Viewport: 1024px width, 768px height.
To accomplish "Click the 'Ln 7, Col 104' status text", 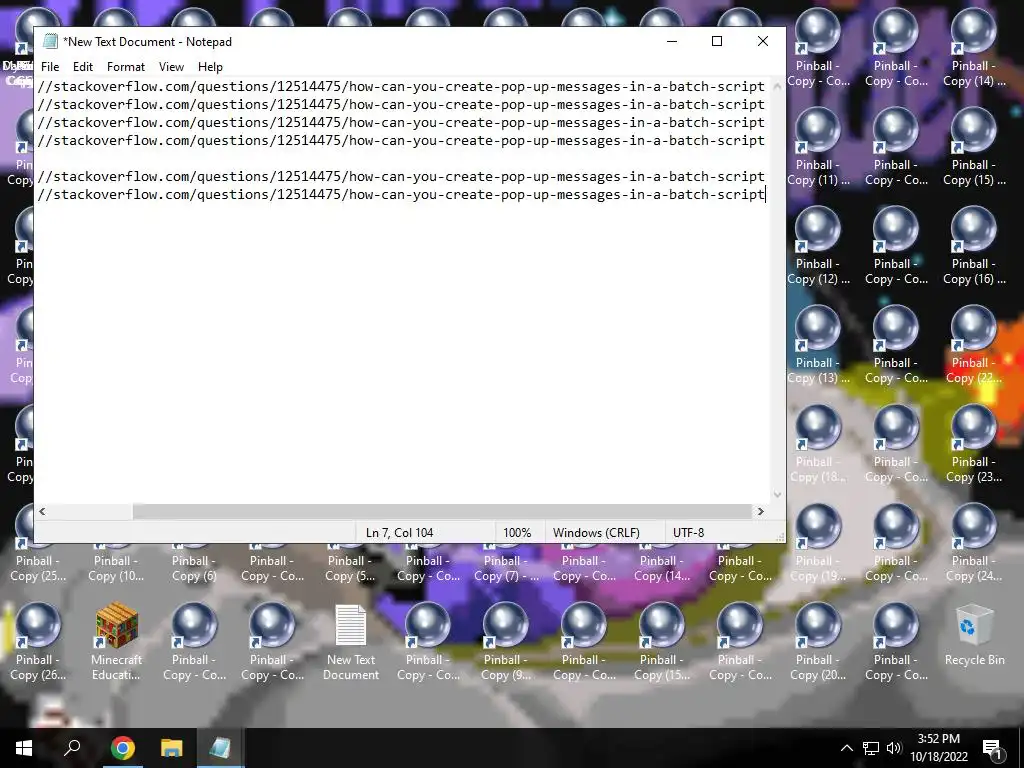I will pos(399,532).
